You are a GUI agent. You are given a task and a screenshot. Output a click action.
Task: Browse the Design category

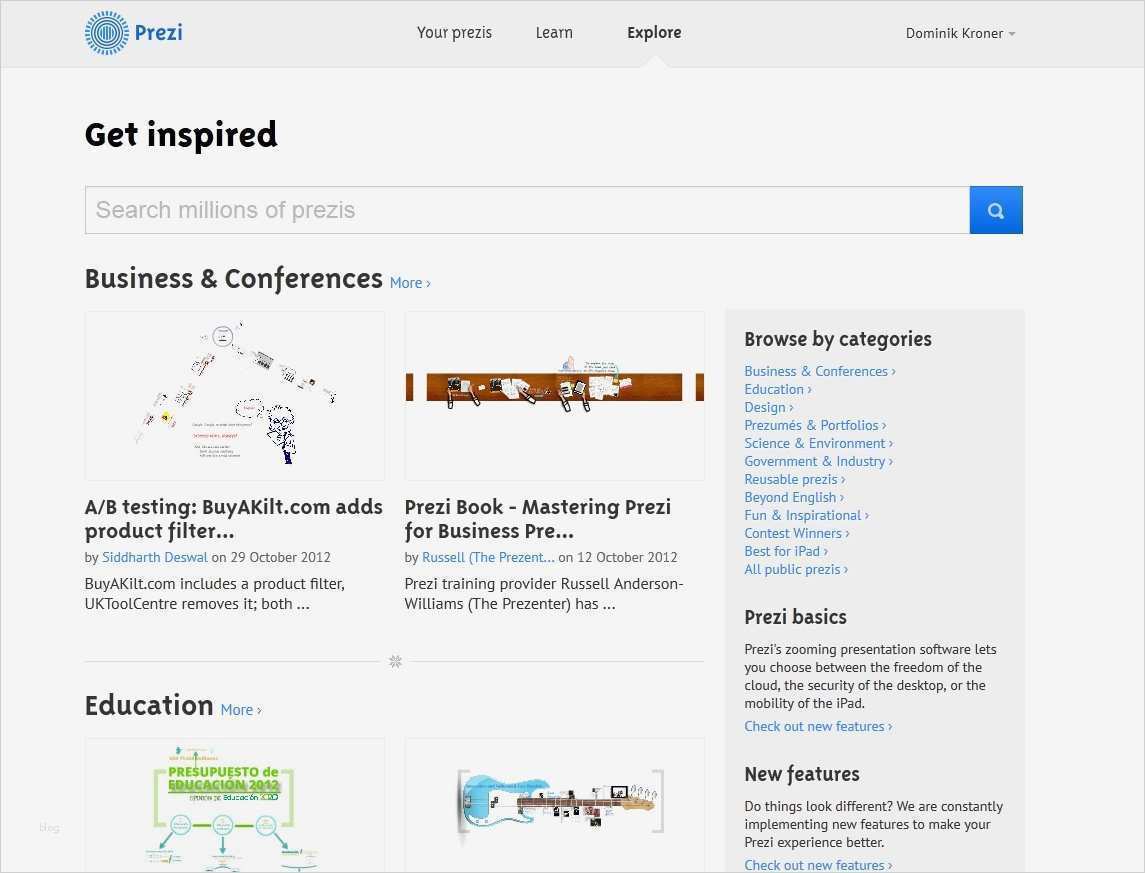(767, 407)
